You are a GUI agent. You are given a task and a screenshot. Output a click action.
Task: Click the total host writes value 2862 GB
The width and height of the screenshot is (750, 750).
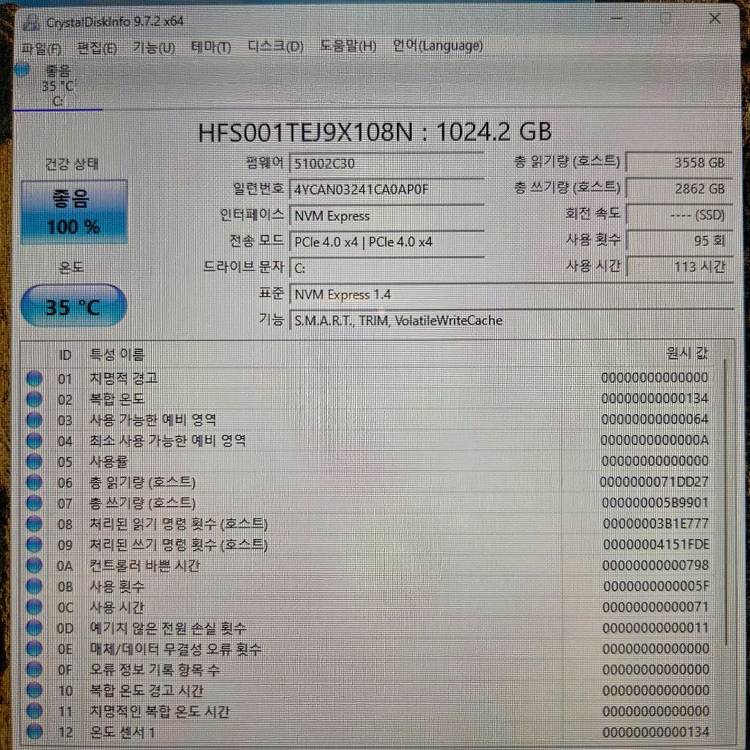[x=679, y=189]
